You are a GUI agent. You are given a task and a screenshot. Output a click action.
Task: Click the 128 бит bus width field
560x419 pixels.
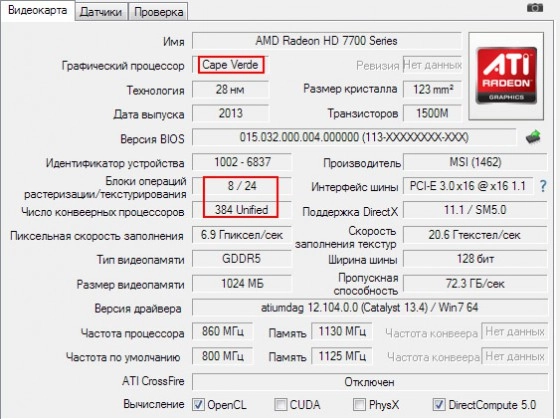475,259
